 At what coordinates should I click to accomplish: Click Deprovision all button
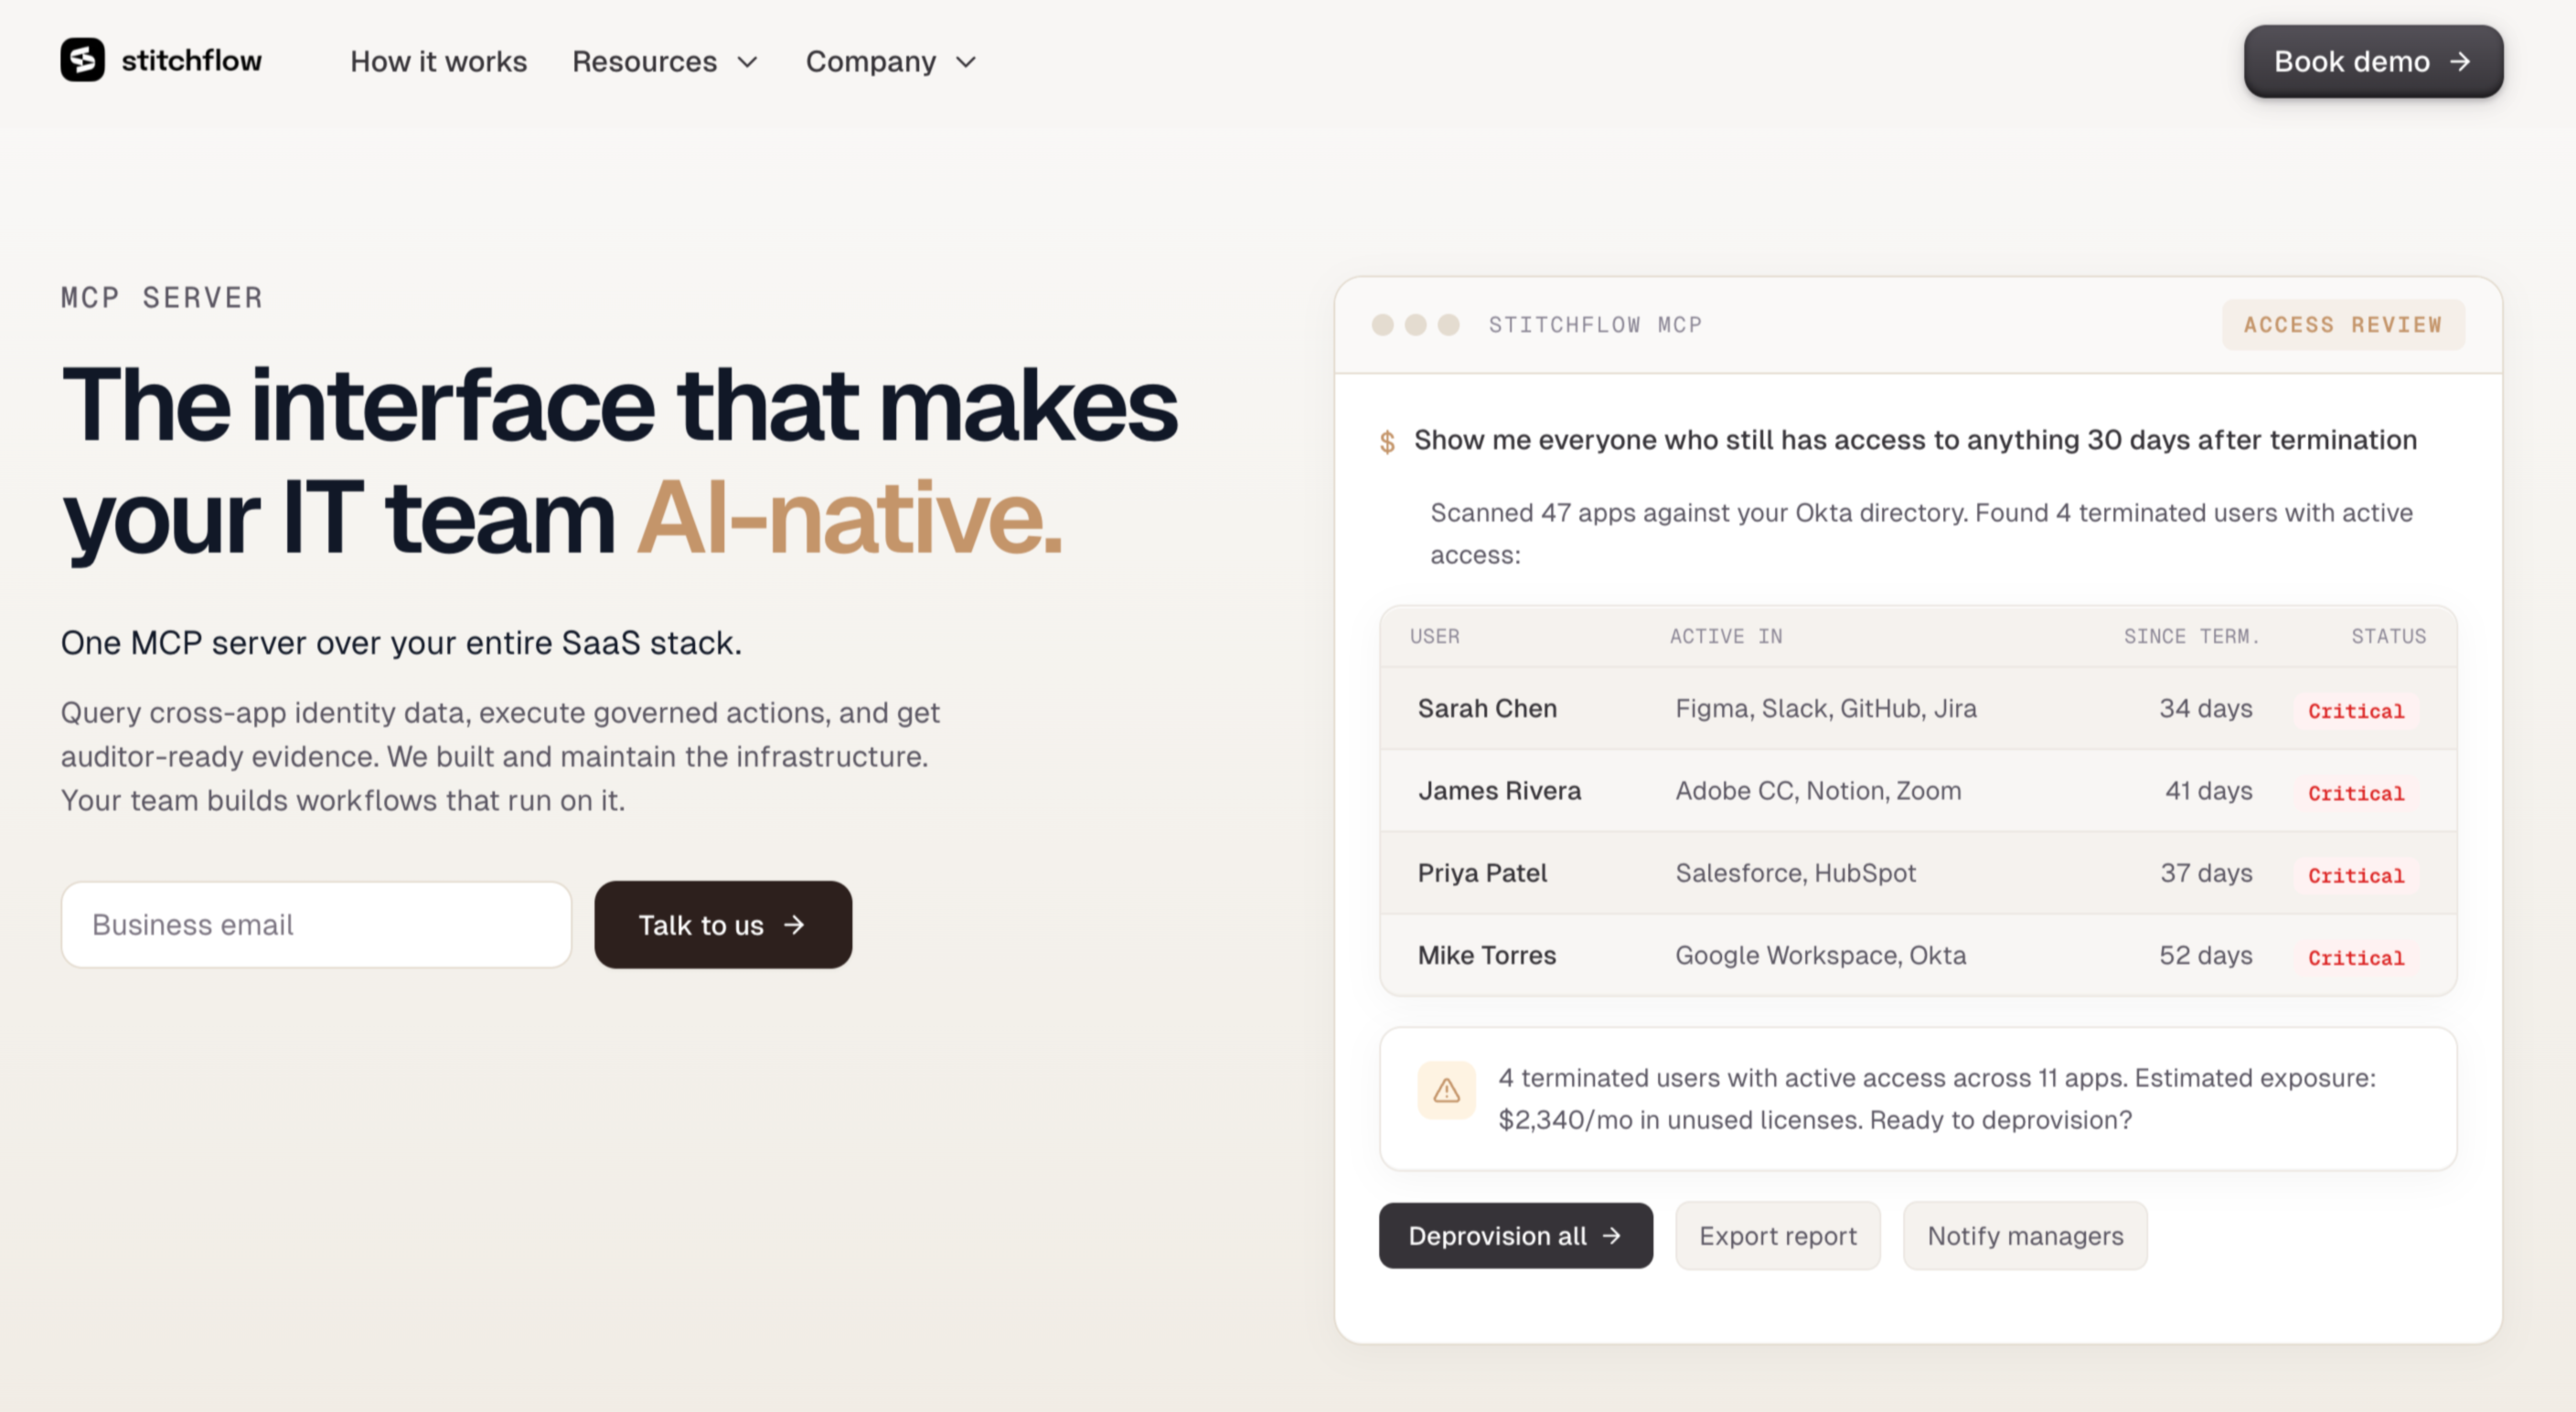point(1515,1236)
